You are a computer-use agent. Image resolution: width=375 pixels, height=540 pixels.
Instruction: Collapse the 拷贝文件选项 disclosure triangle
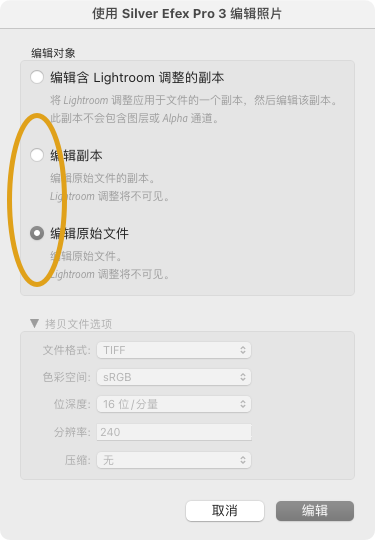pos(34,323)
